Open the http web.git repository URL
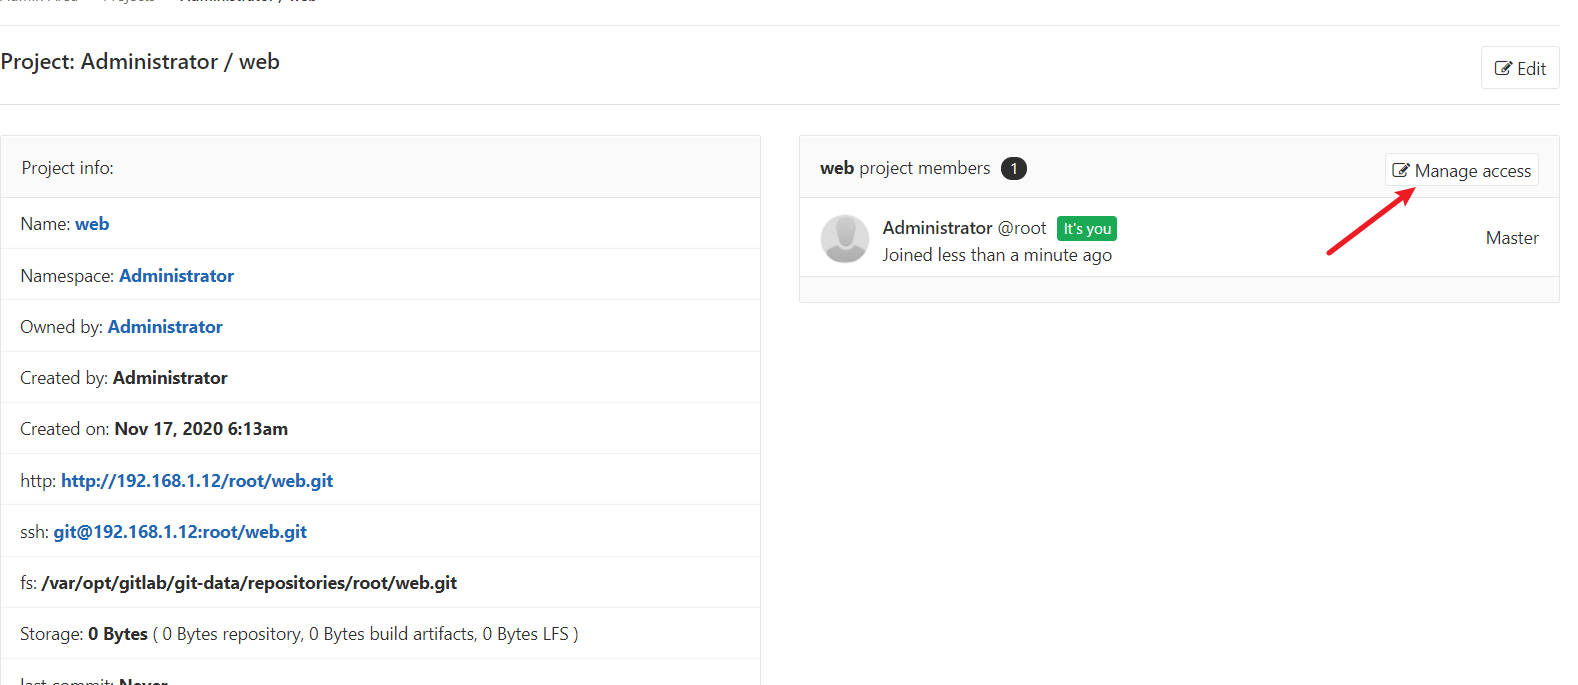1578x685 pixels. pyautogui.click(x=197, y=481)
